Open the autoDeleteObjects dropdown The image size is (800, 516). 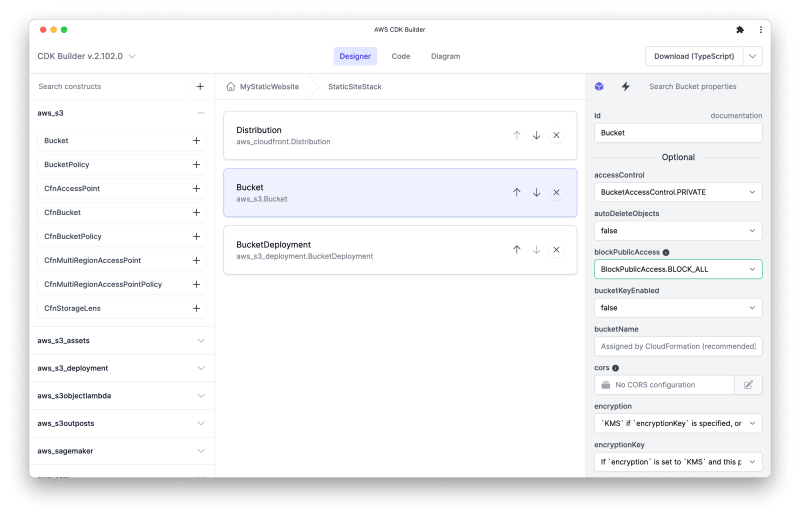click(x=678, y=231)
